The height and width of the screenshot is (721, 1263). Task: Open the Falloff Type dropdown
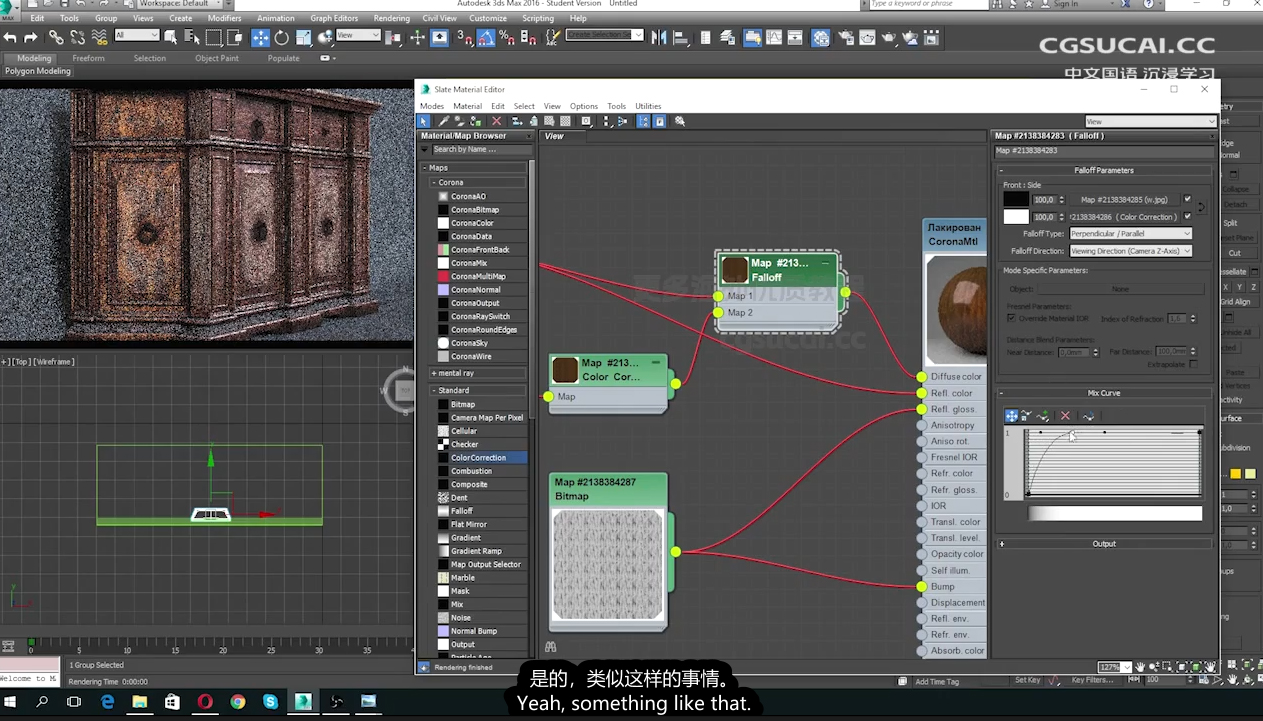pos(1130,234)
